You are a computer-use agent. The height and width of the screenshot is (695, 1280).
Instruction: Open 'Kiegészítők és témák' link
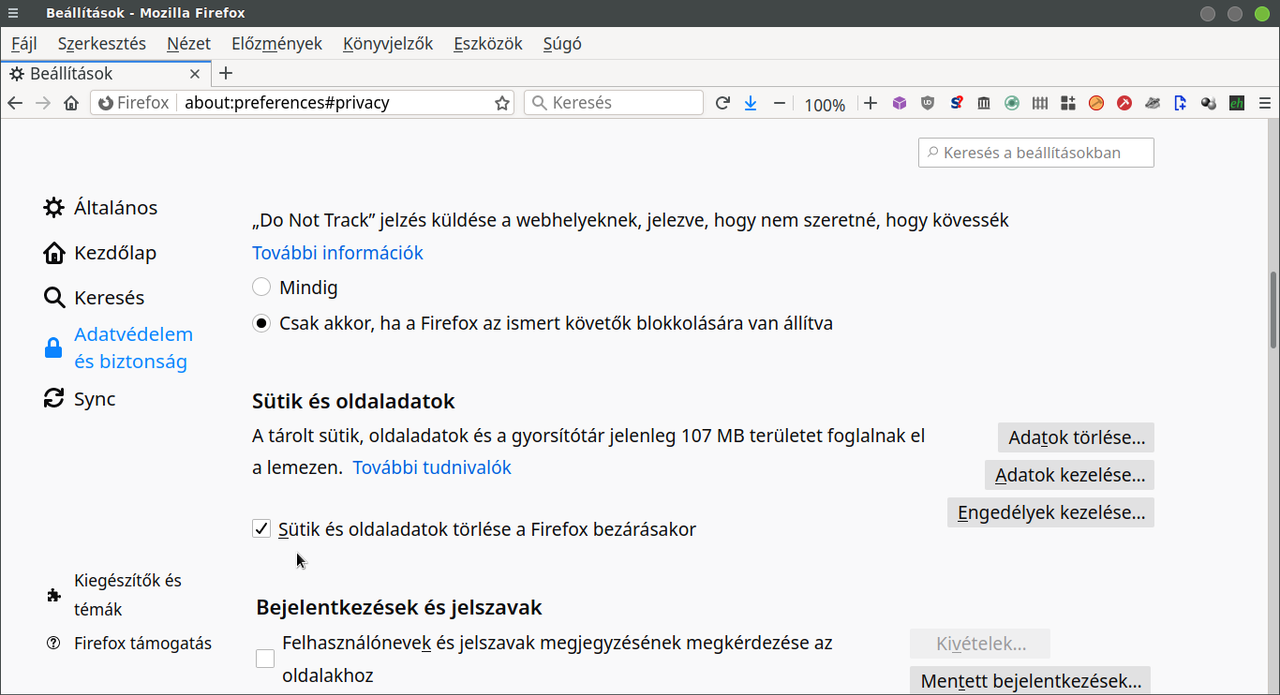(114, 595)
